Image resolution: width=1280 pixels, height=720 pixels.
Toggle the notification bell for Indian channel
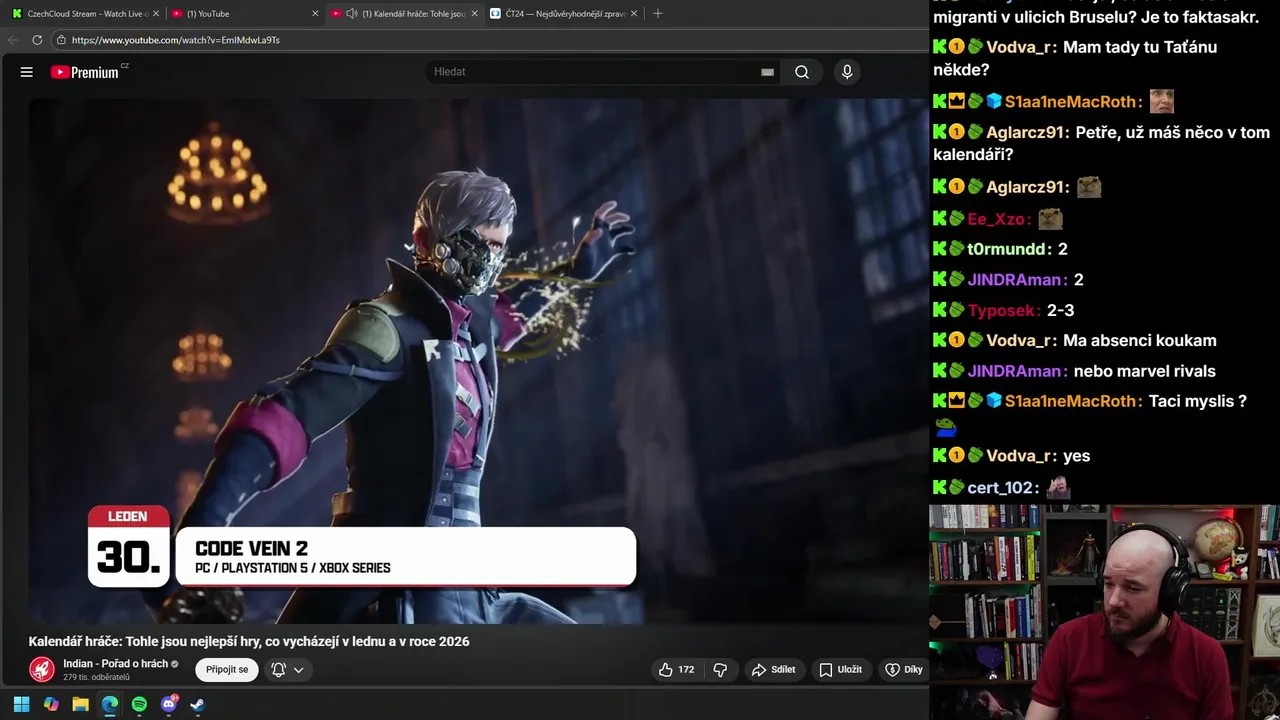pos(279,670)
